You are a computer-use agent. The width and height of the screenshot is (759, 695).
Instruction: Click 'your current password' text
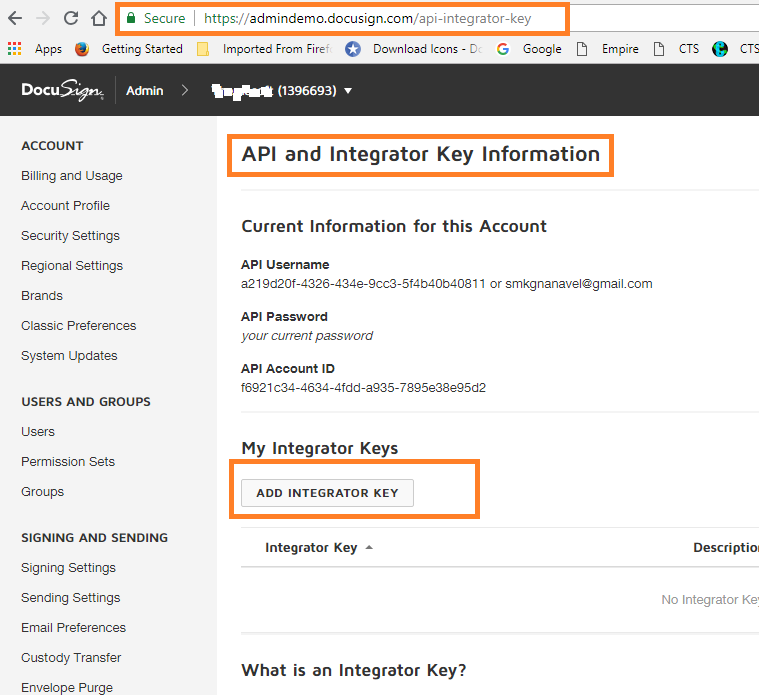pos(307,336)
